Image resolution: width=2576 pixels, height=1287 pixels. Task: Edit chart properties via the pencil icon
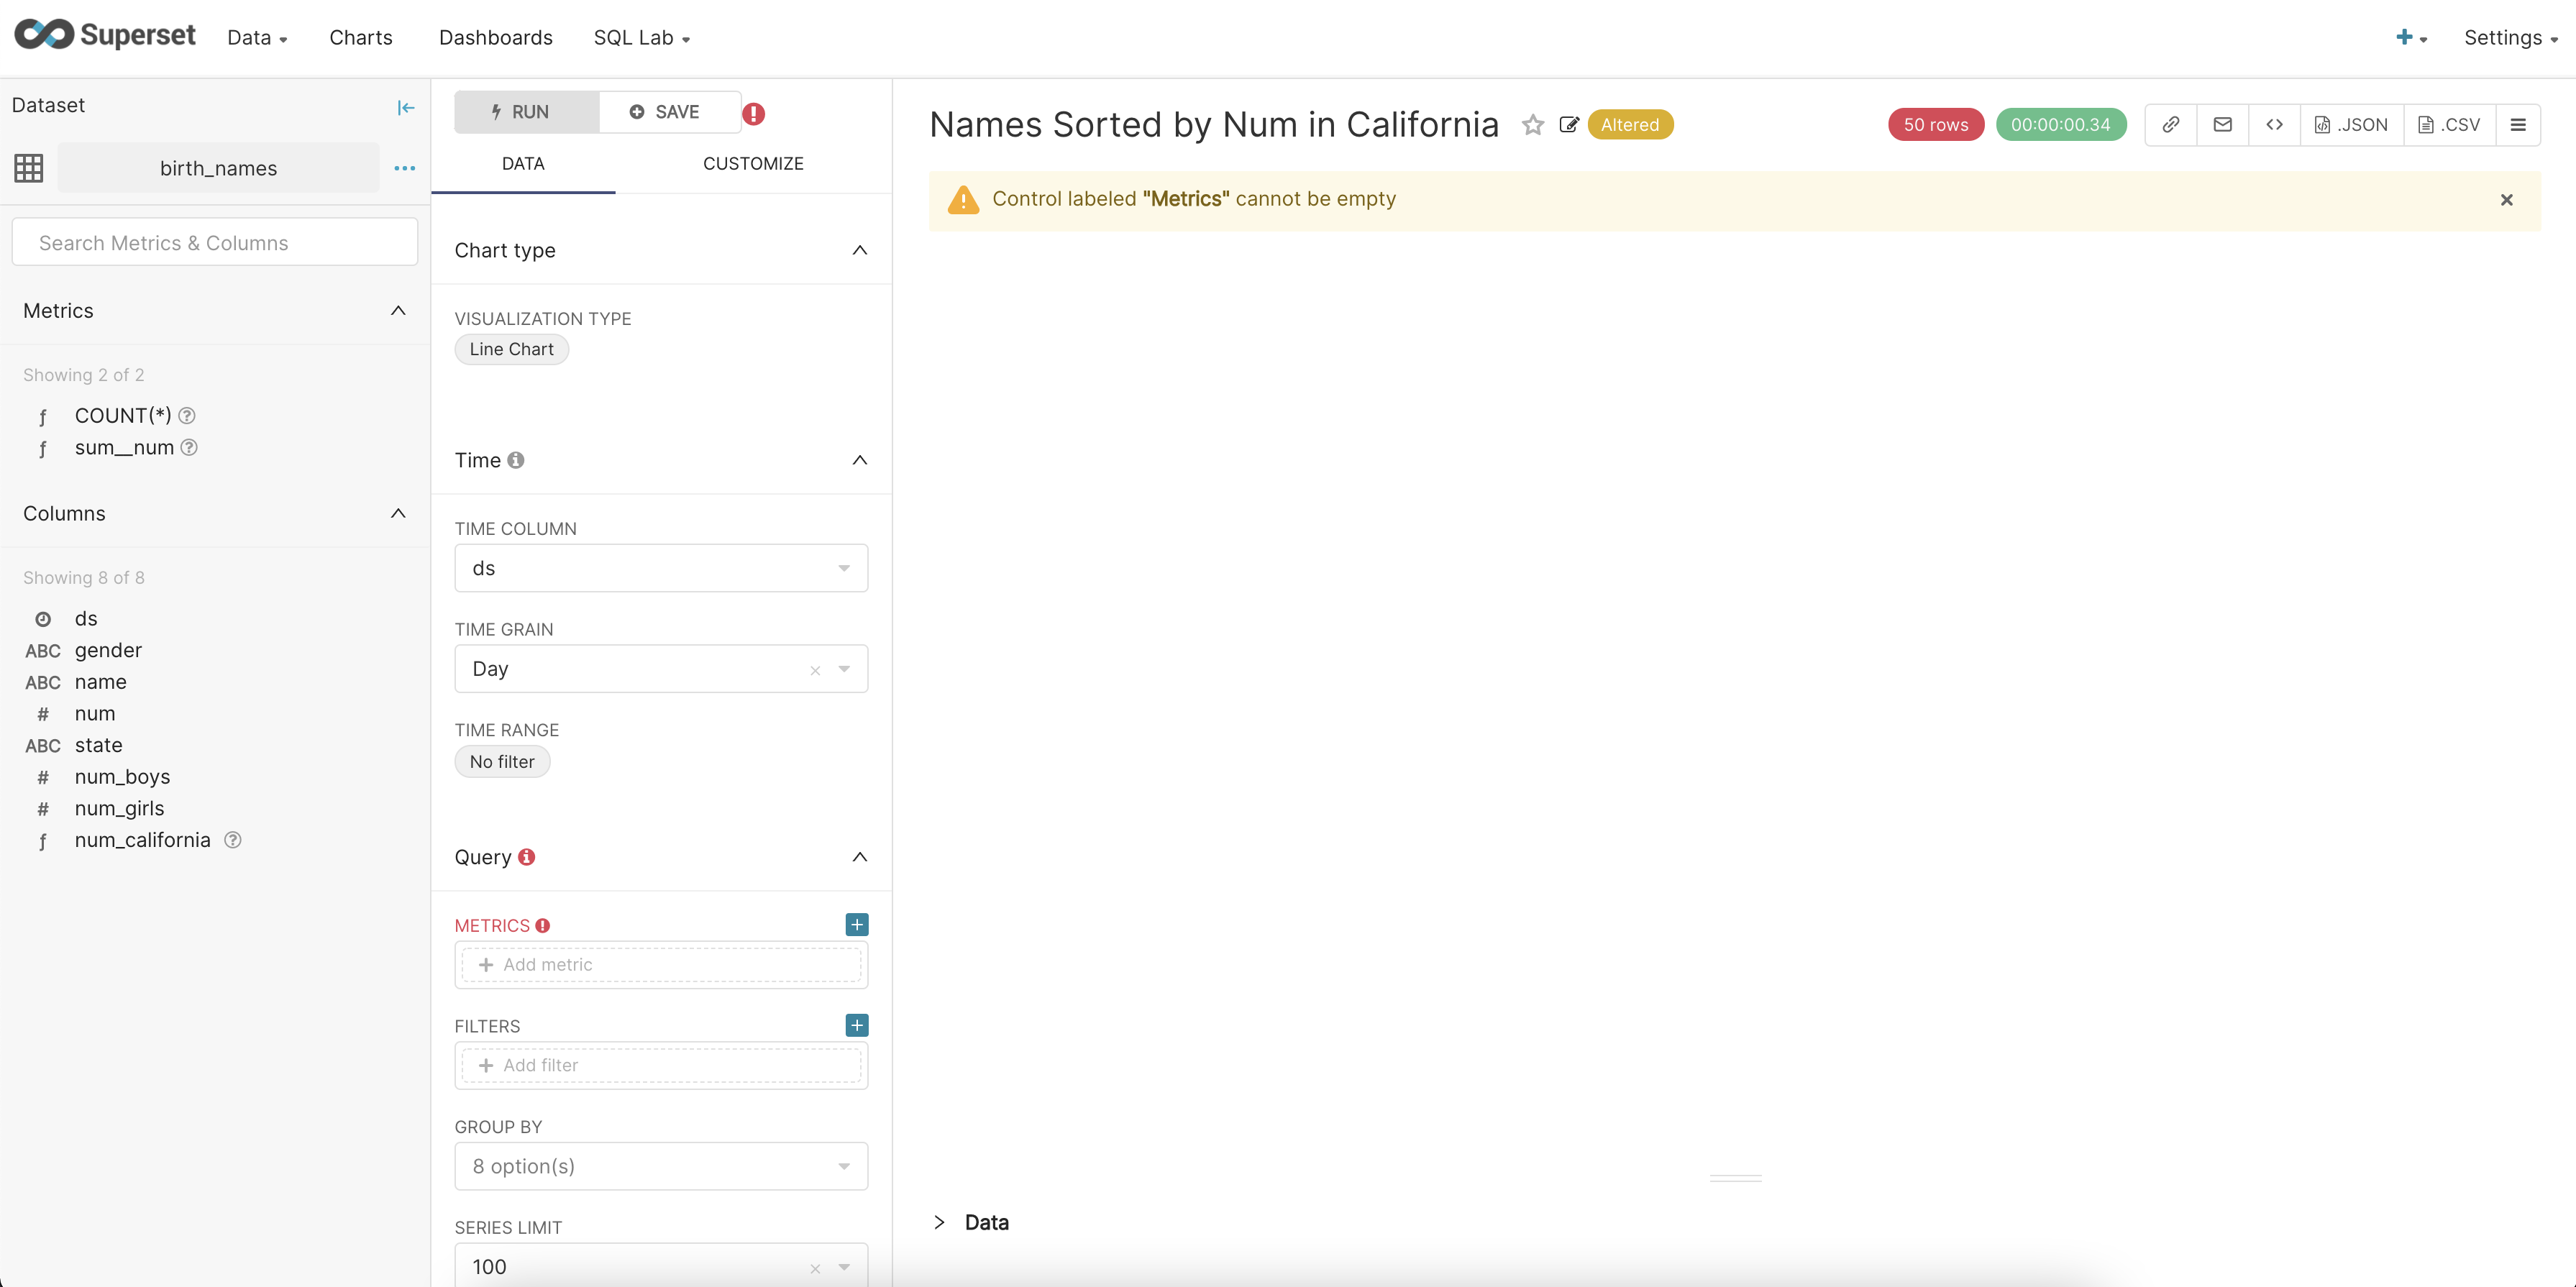click(x=1569, y=124)
